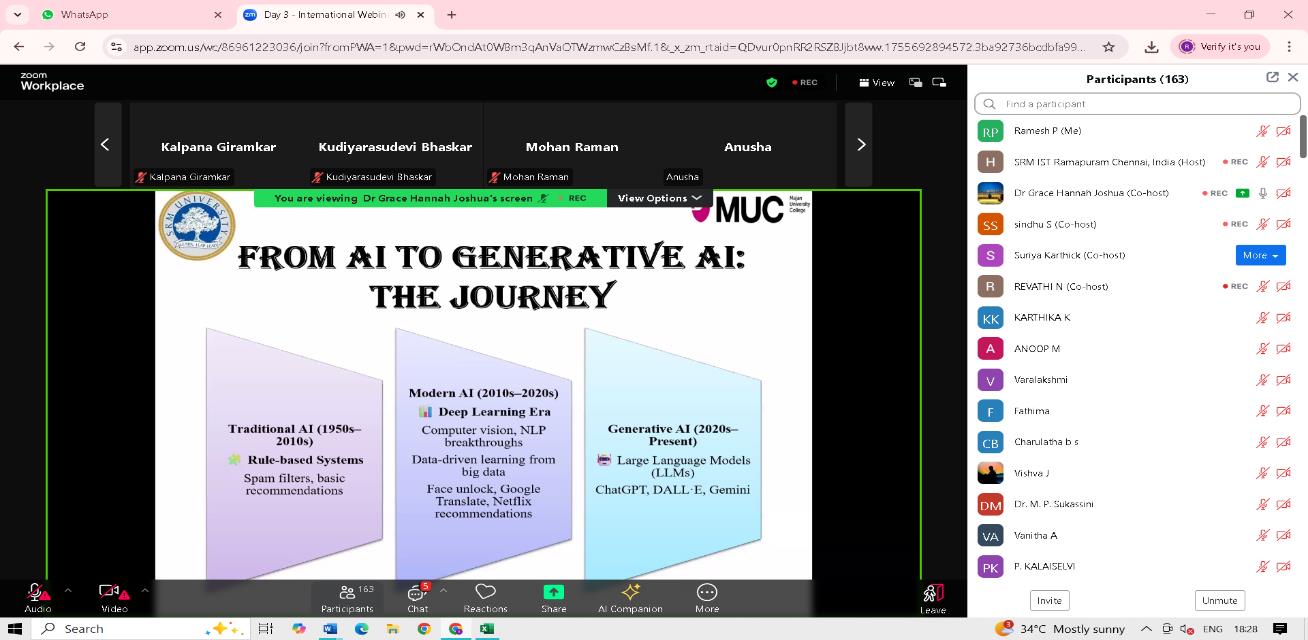
Task: Start screen sharing with green Share icon
Action: pyautogui.click(x=553, y=598)
